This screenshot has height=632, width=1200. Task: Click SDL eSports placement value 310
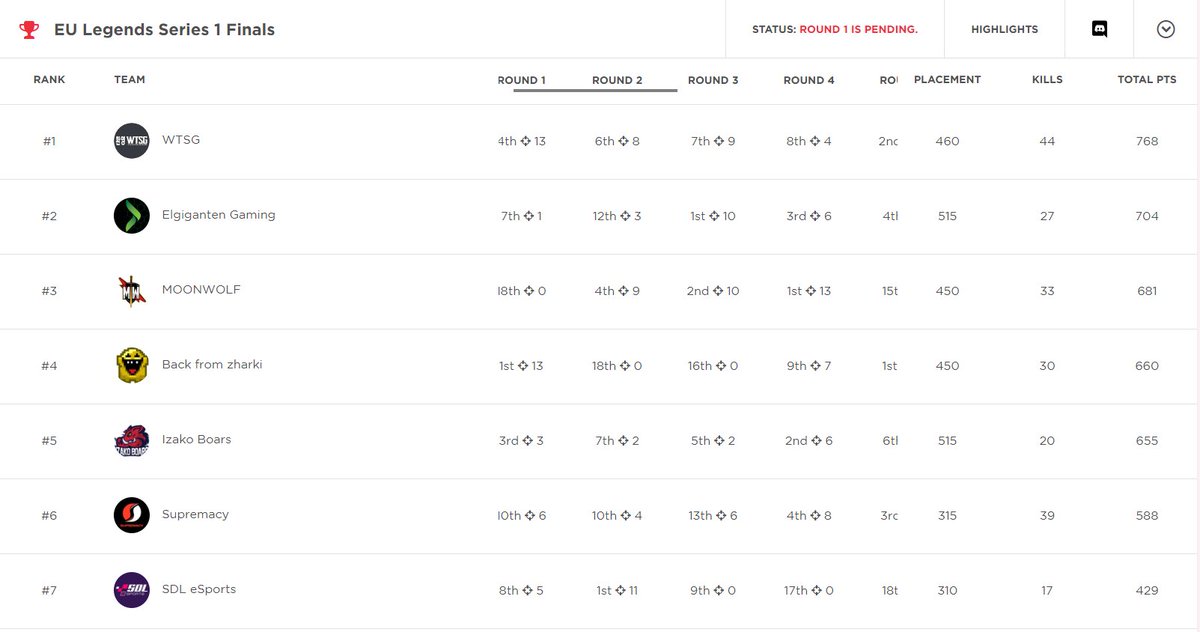(947, 590)
